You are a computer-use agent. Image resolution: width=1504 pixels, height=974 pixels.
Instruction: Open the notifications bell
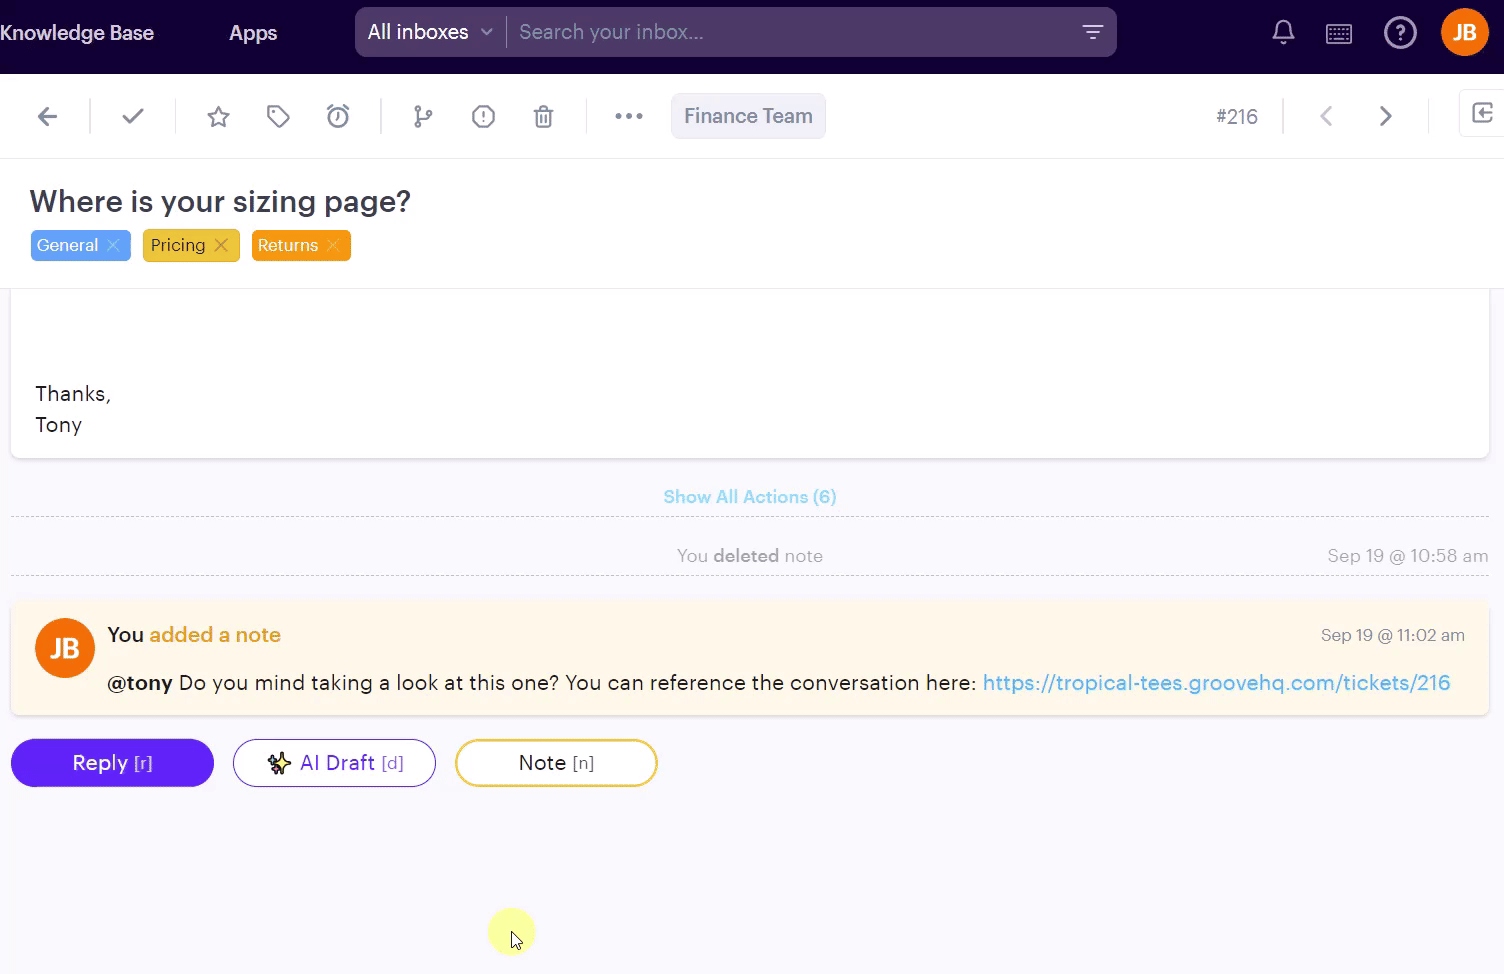[1283, 33]
